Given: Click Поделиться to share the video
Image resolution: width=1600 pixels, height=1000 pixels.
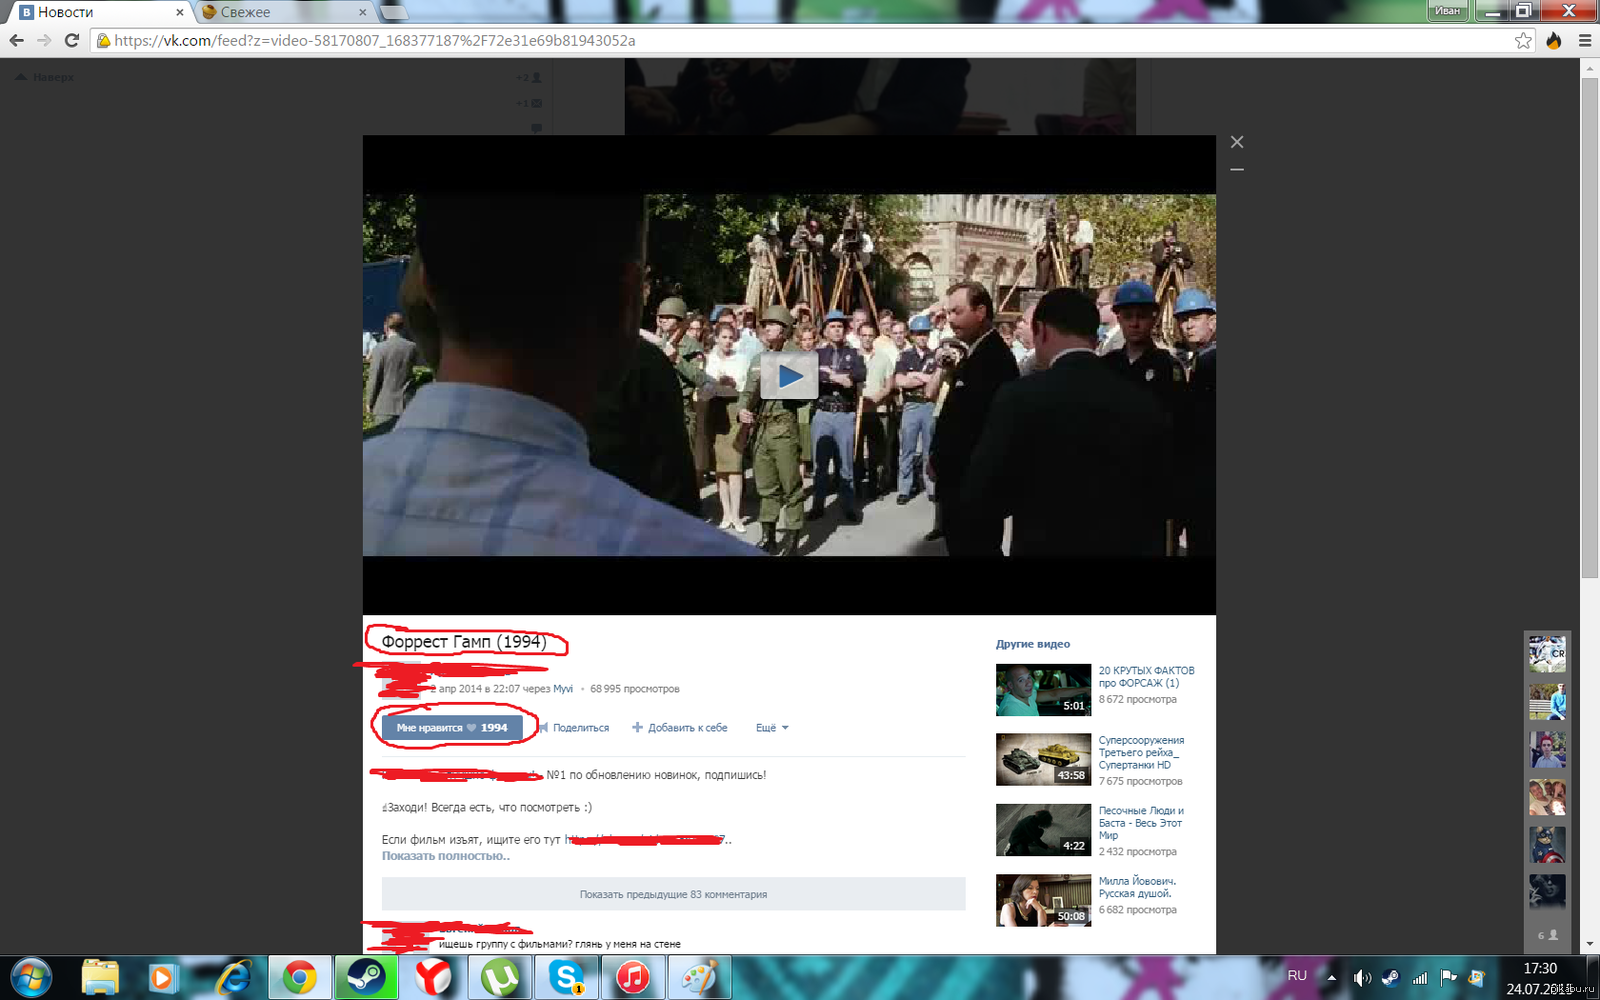Looking at the screenshot, I should click(x=581, y=728).
